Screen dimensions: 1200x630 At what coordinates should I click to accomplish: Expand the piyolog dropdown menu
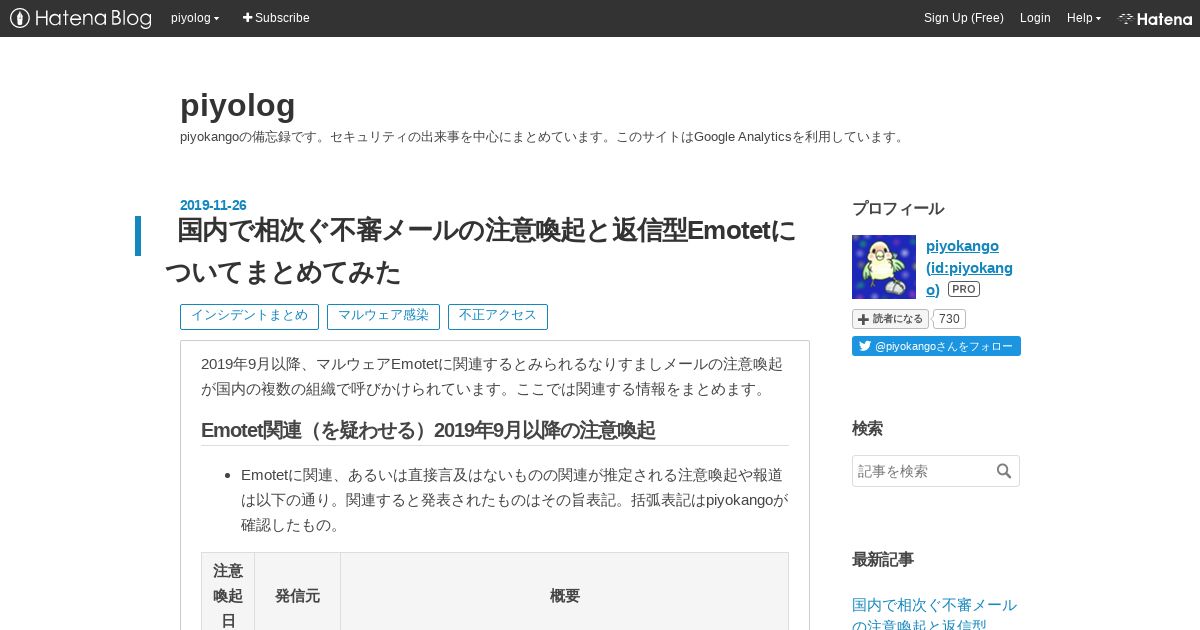pos(195,18)
